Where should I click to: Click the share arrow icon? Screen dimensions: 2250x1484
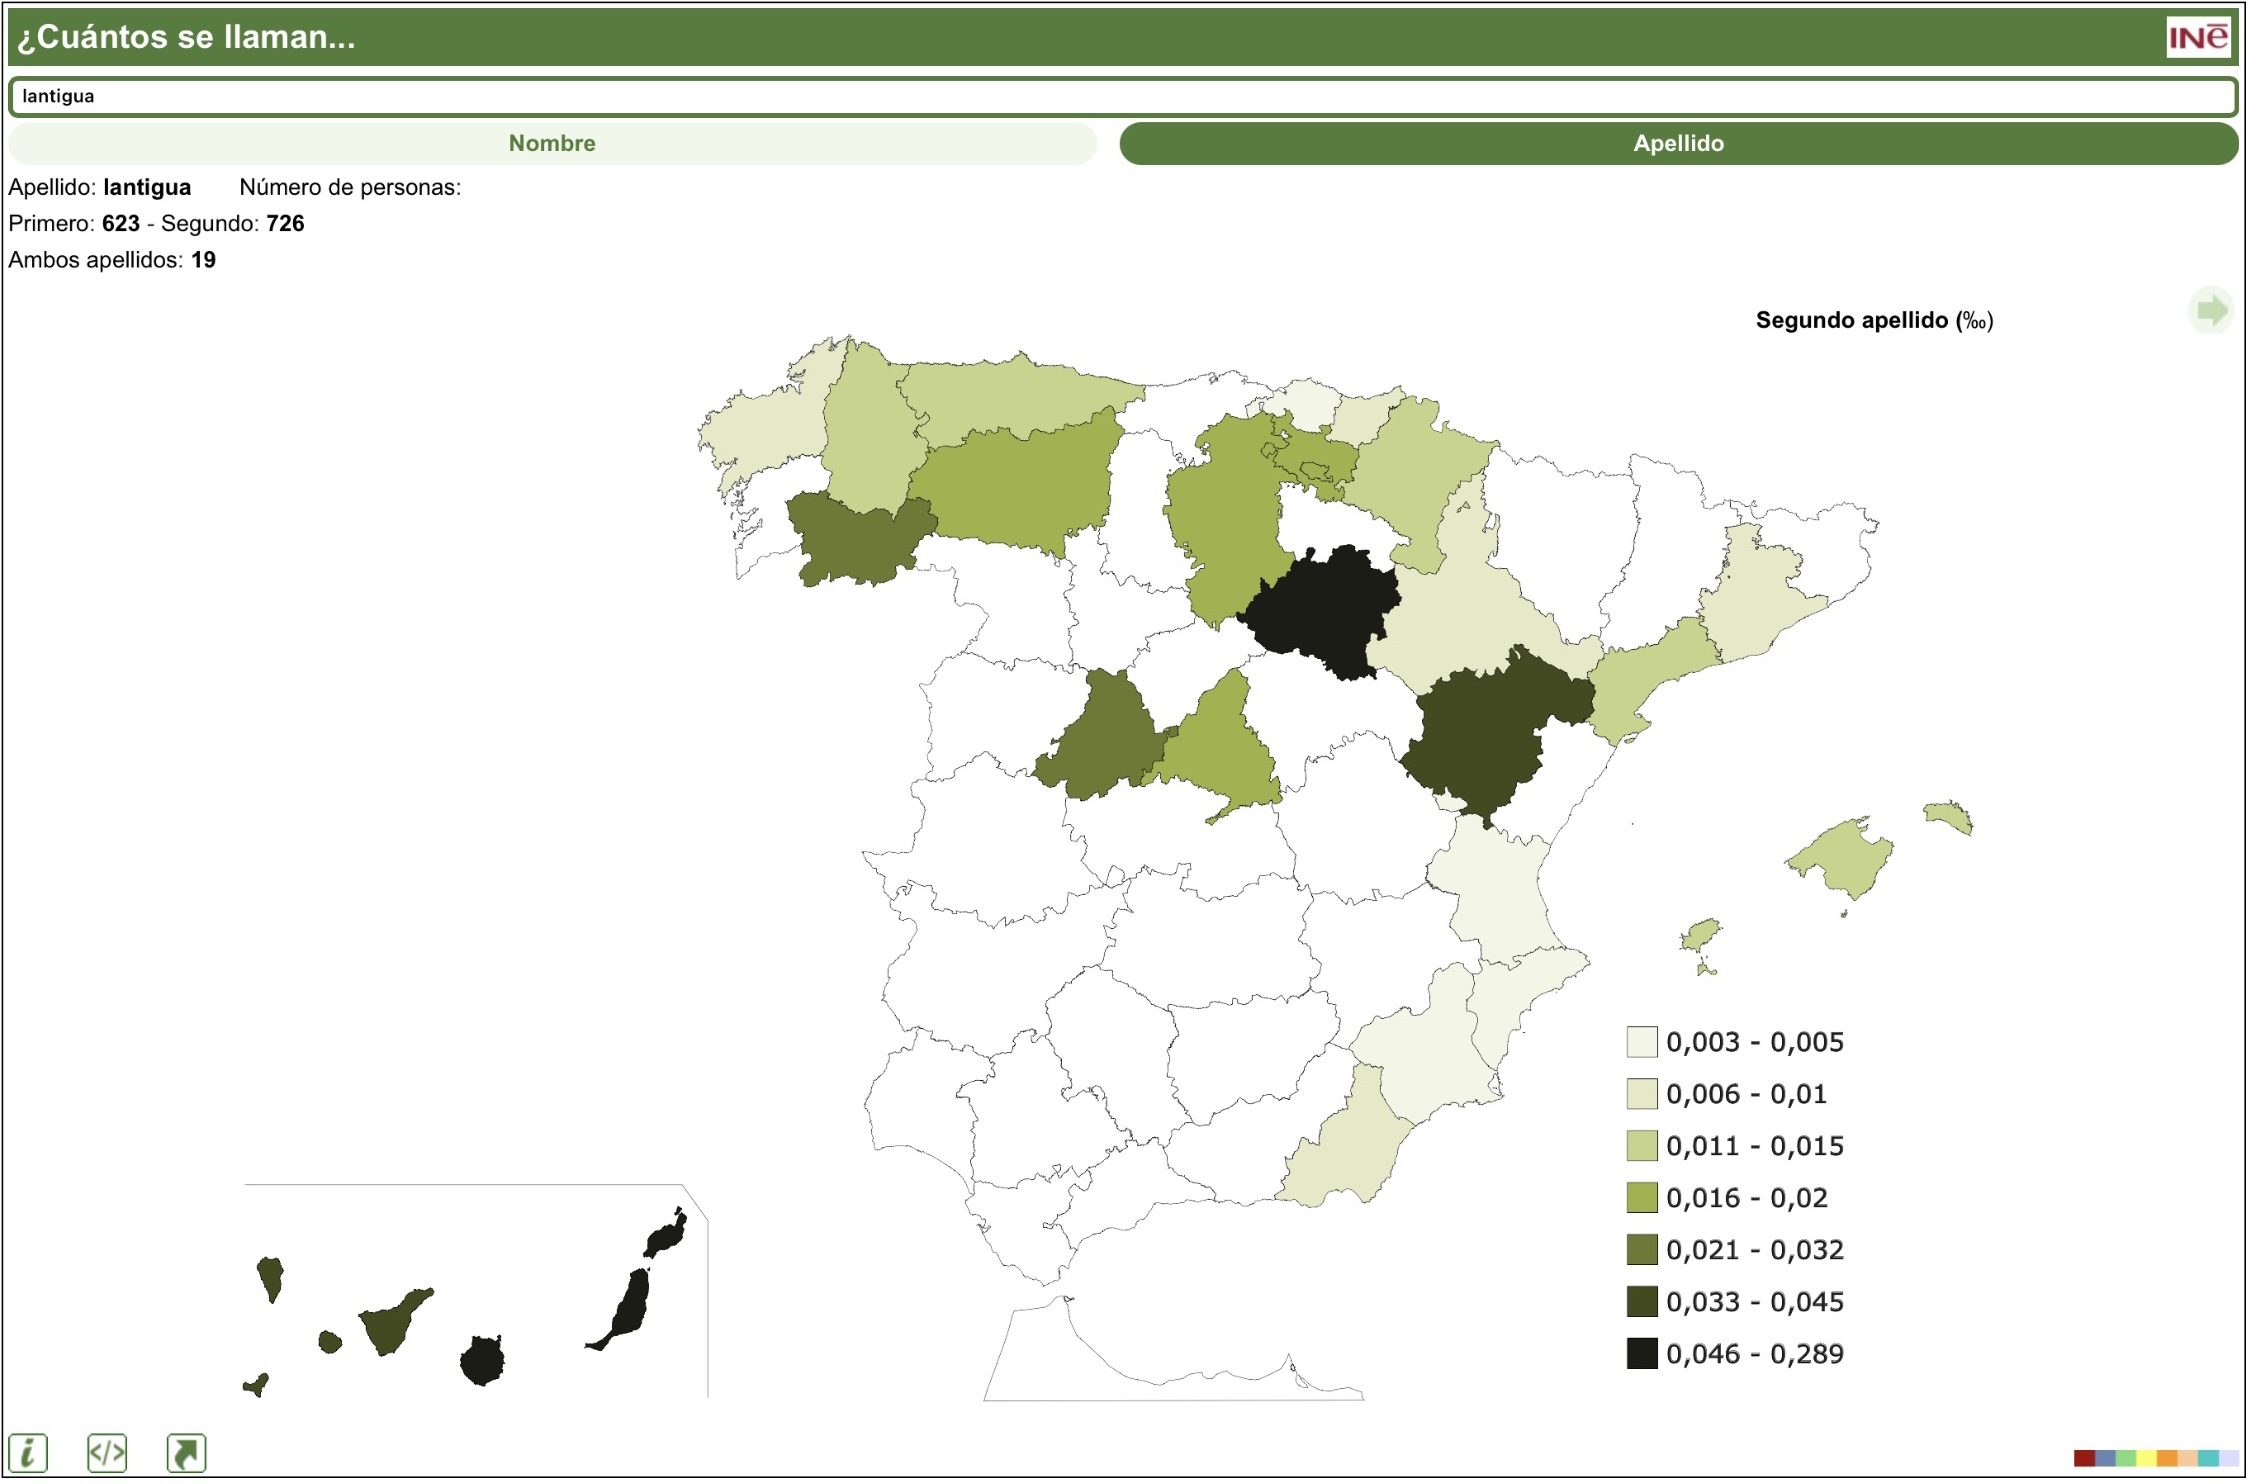(186, 1455)
